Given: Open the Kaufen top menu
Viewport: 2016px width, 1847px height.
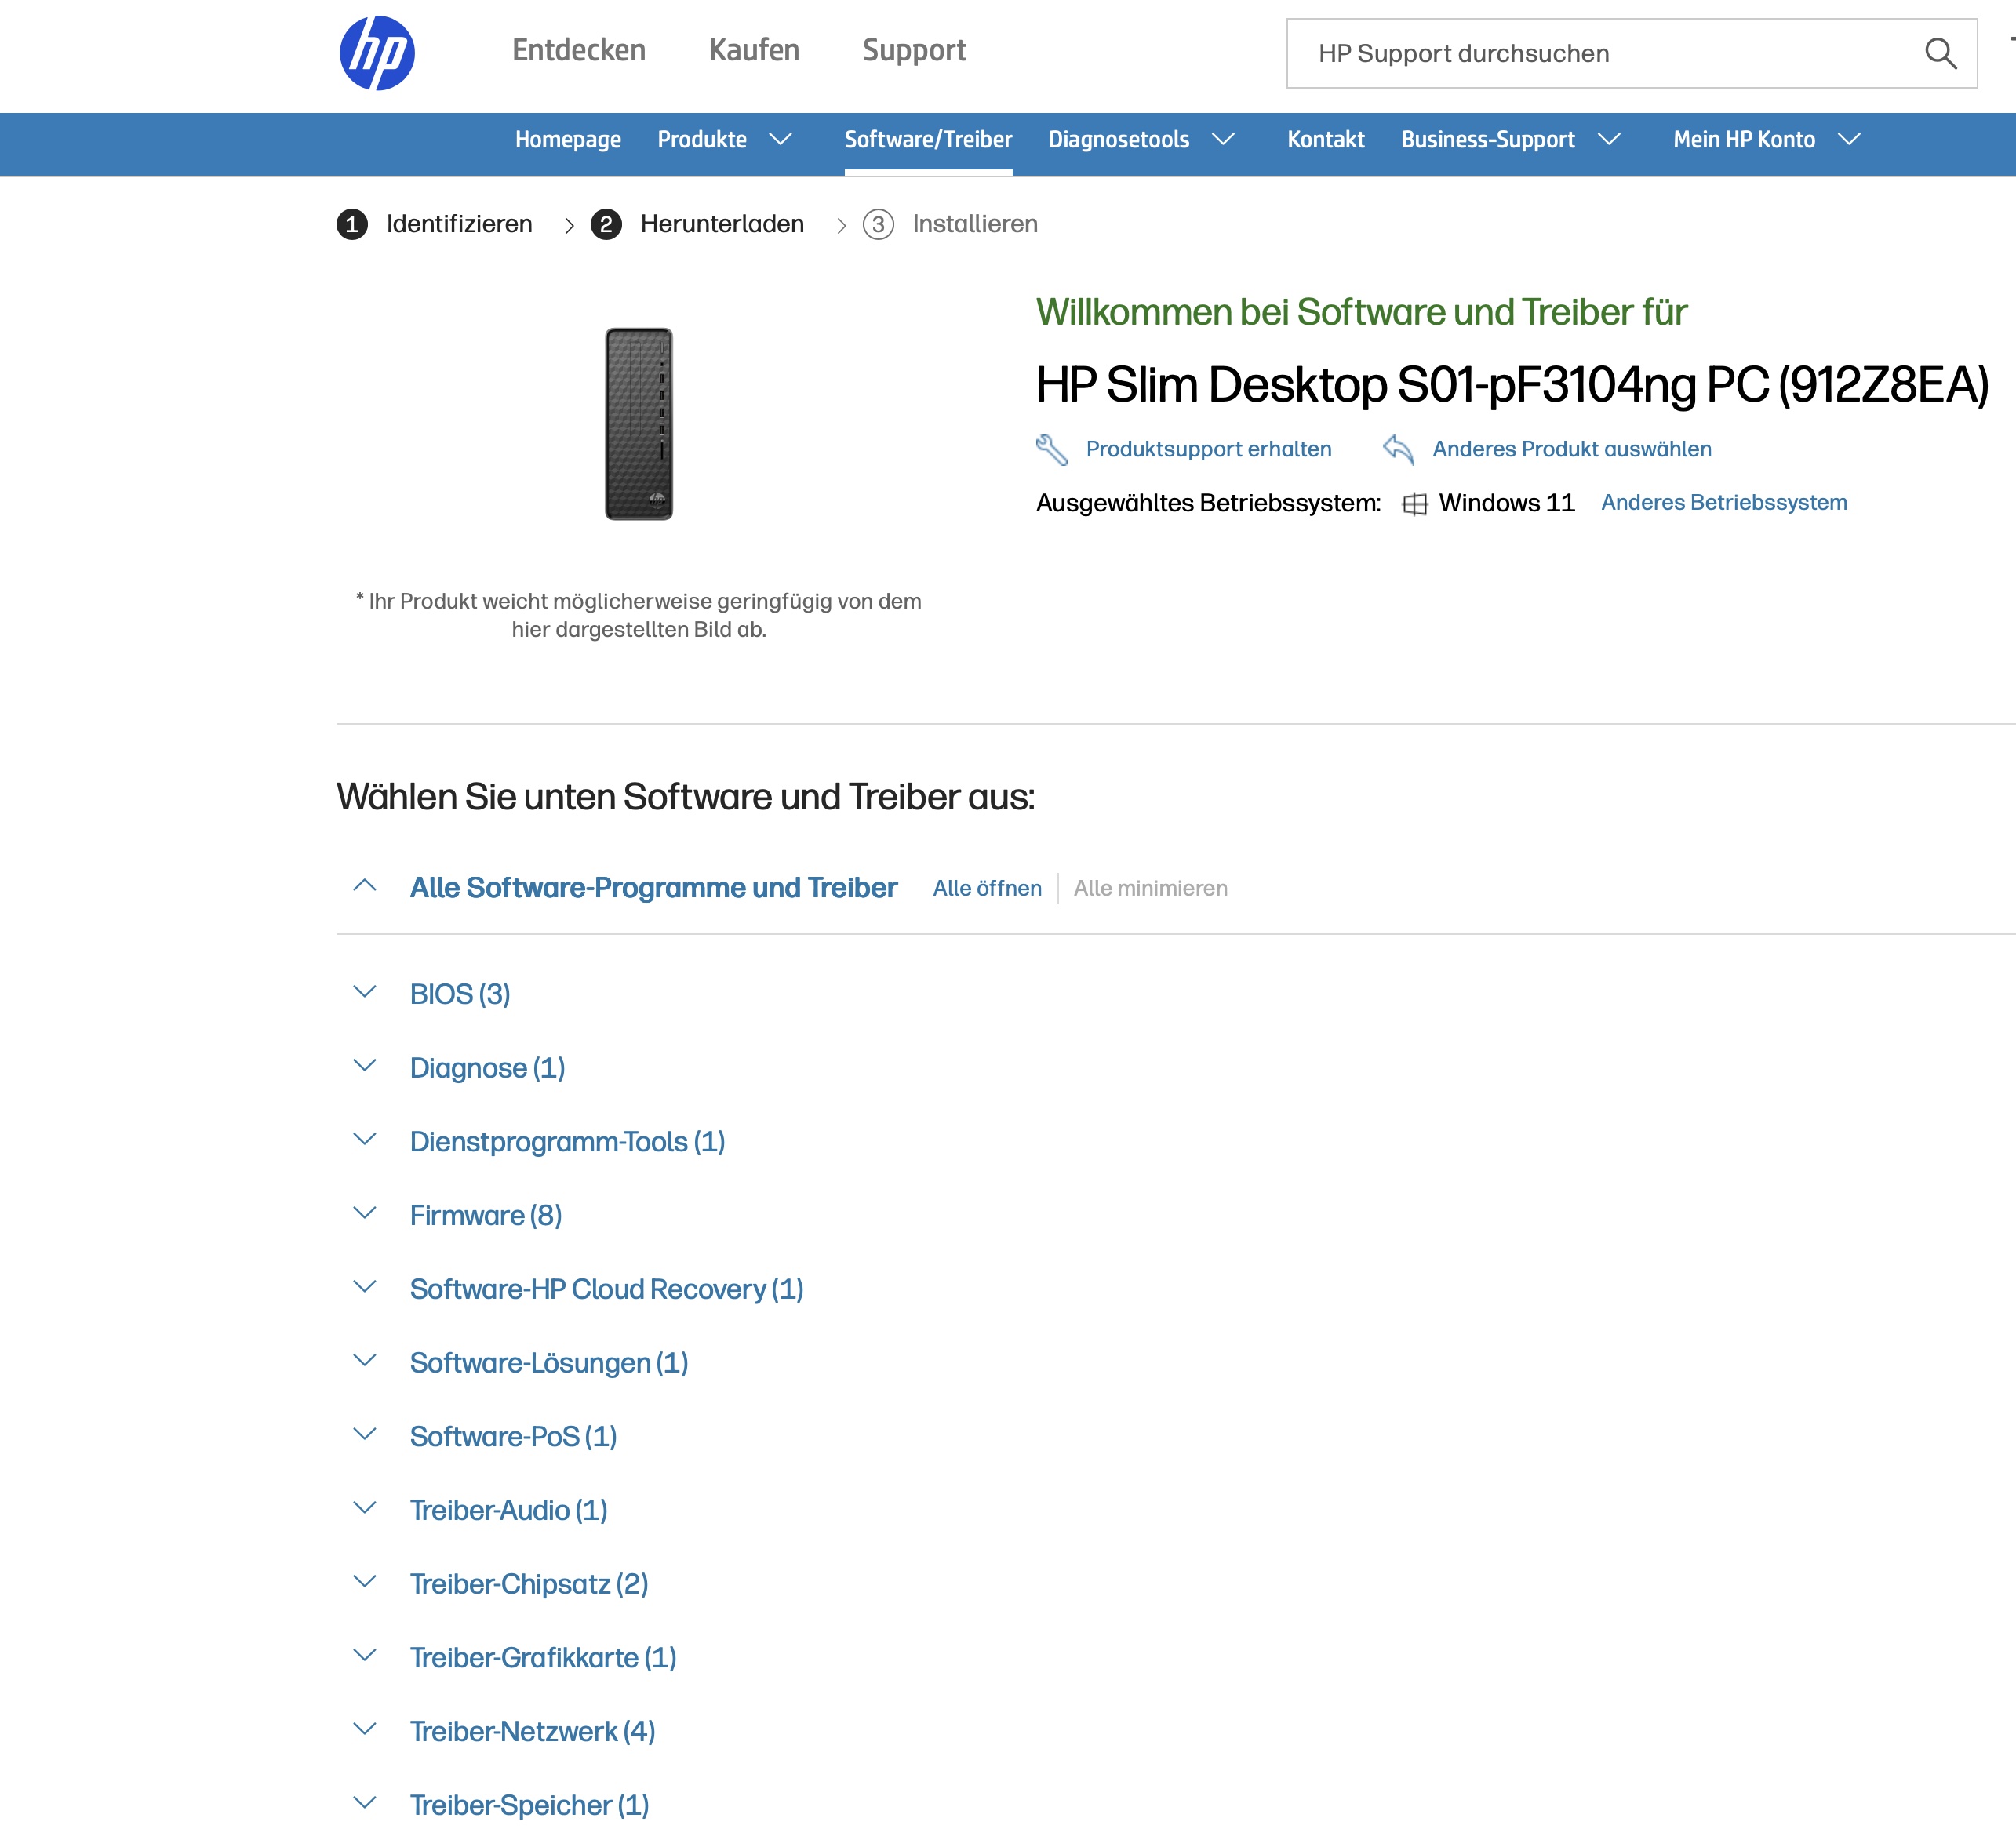Looking at the screenshot, I should (754, 51).
